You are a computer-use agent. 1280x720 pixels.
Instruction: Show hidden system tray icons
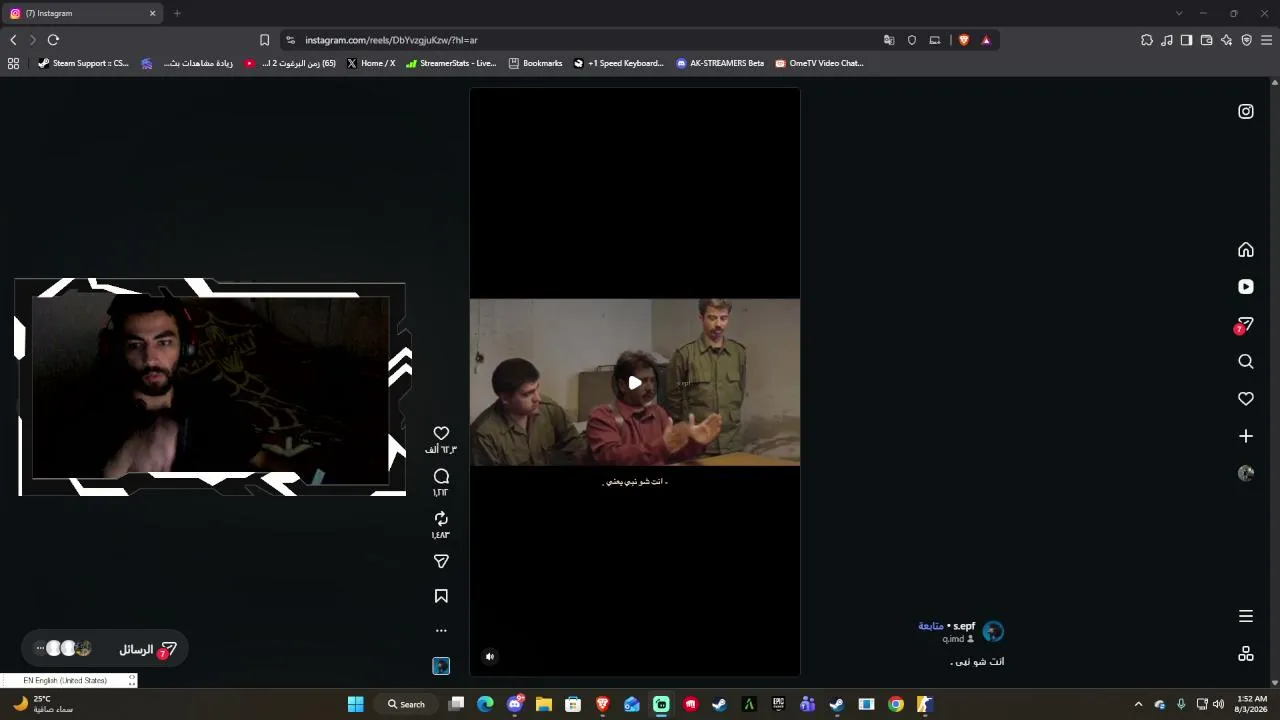click(1138, 704)
